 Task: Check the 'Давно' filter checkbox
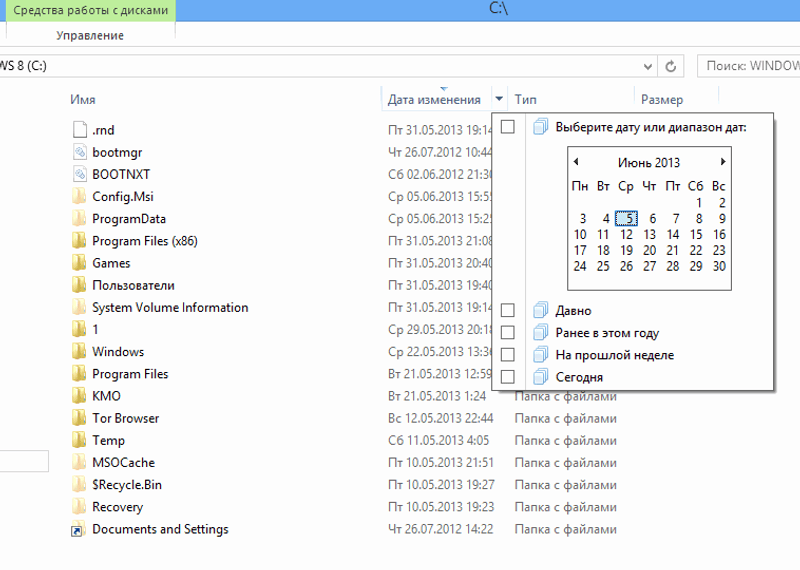(508, 311)
